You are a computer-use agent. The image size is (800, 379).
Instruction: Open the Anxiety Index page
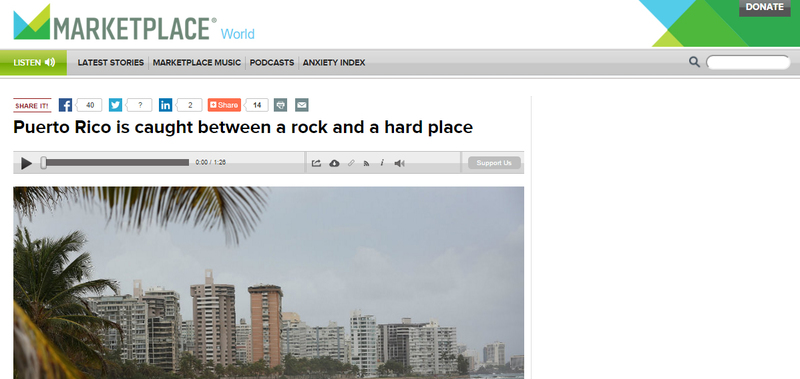pos(334,63)
